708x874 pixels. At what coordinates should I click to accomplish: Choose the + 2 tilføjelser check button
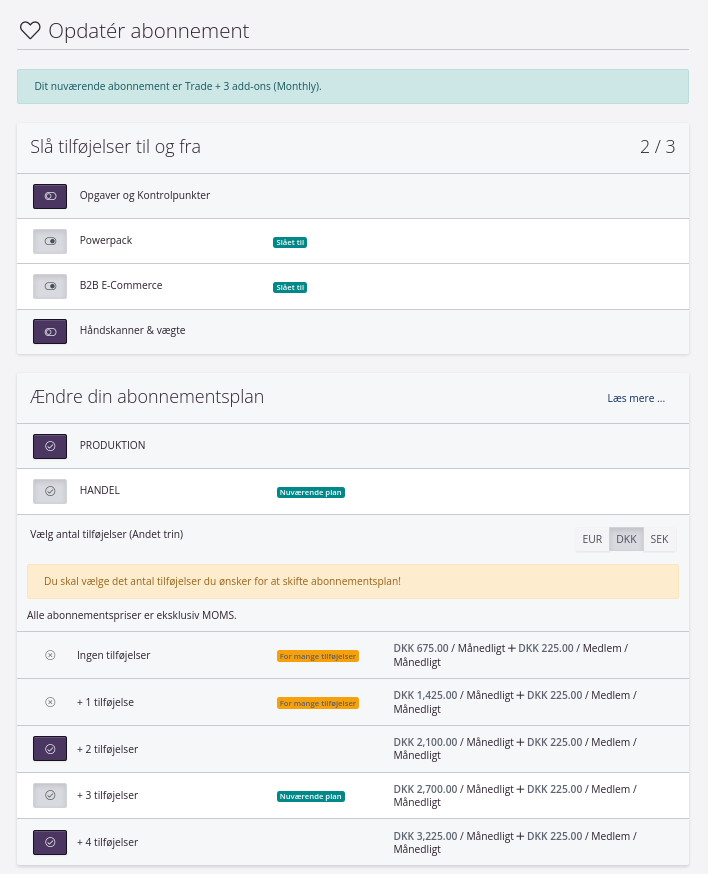point(50,749)
